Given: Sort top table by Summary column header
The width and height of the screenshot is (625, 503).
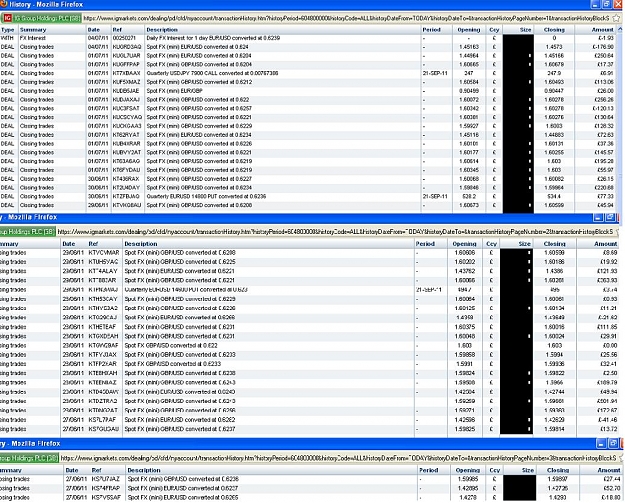Looking at the screenshot, I should tap(33, 29).
